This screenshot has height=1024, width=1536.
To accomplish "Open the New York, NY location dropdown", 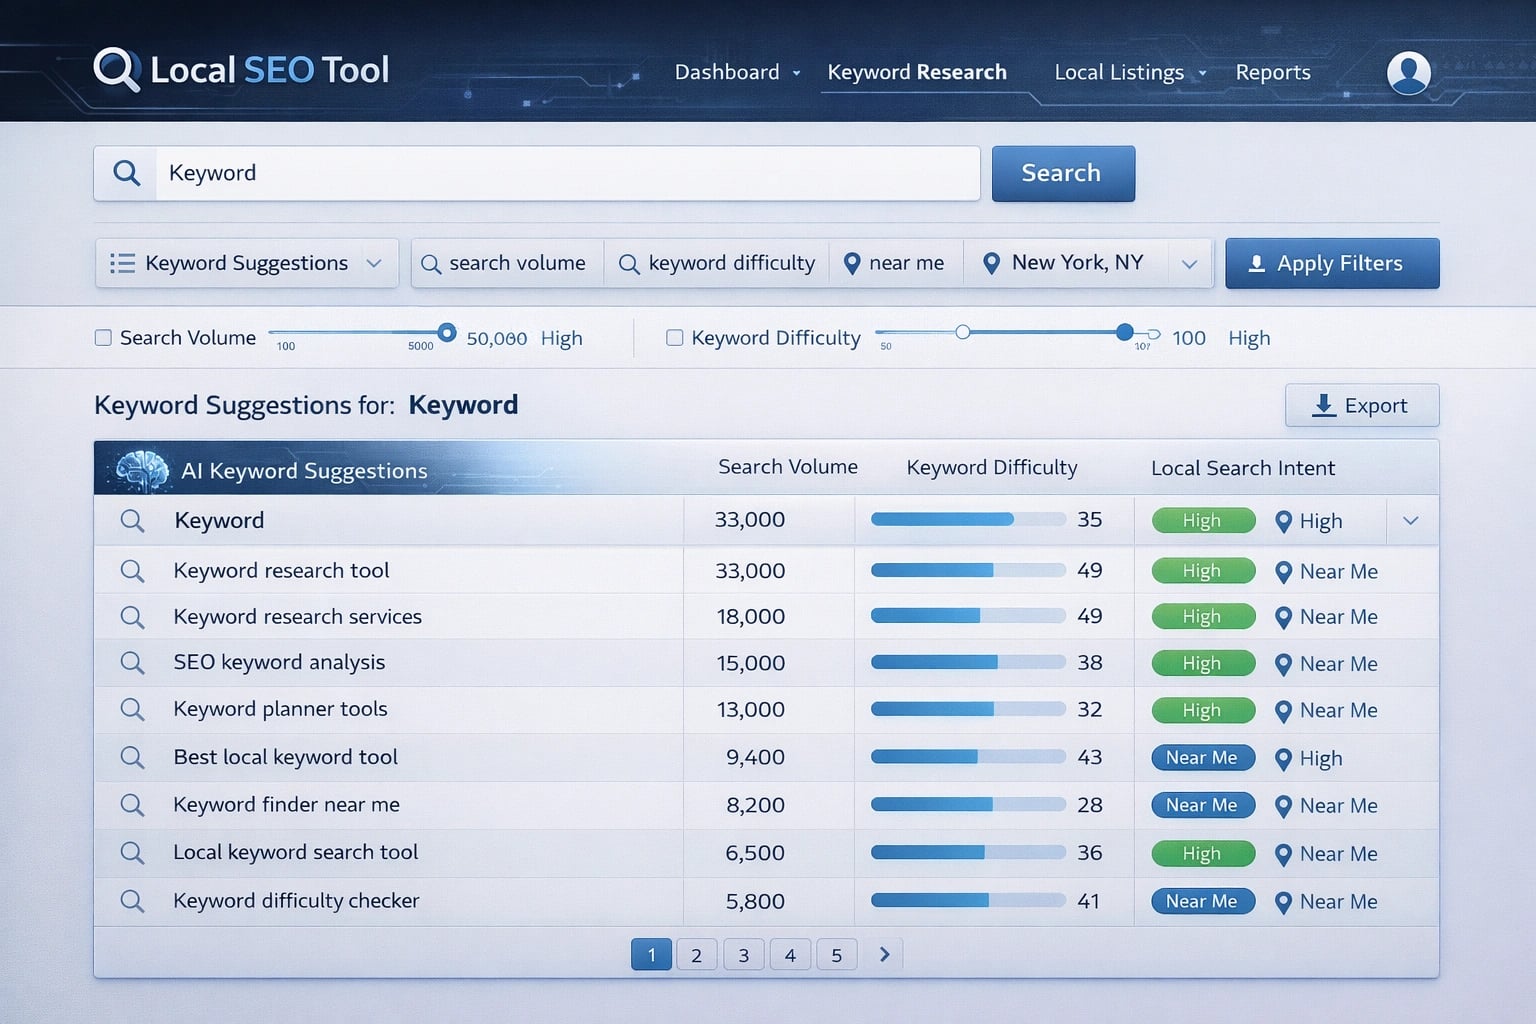I will pos(1189,263).
